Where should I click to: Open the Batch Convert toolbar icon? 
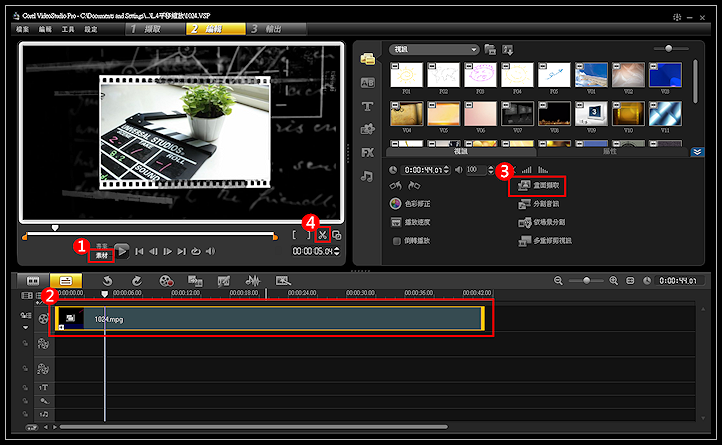tap(195, 281)
